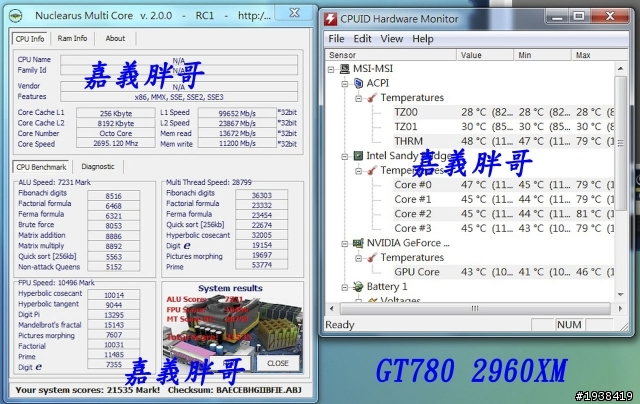Click the vertical scrollbar up arrow

click(x=620, y=69)
